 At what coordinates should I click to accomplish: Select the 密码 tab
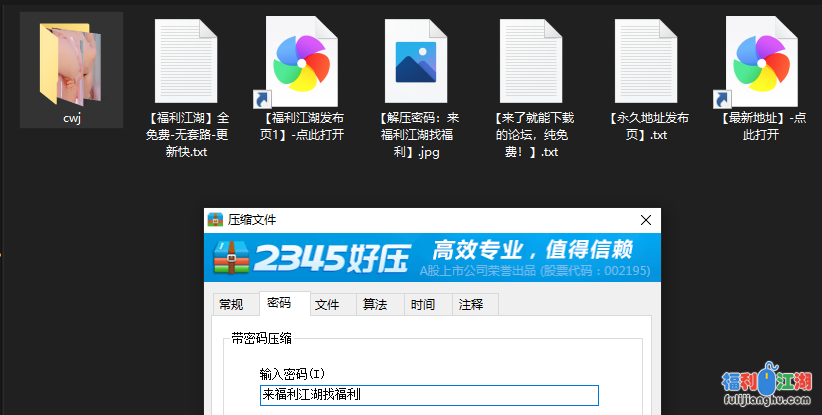(279, 304)
